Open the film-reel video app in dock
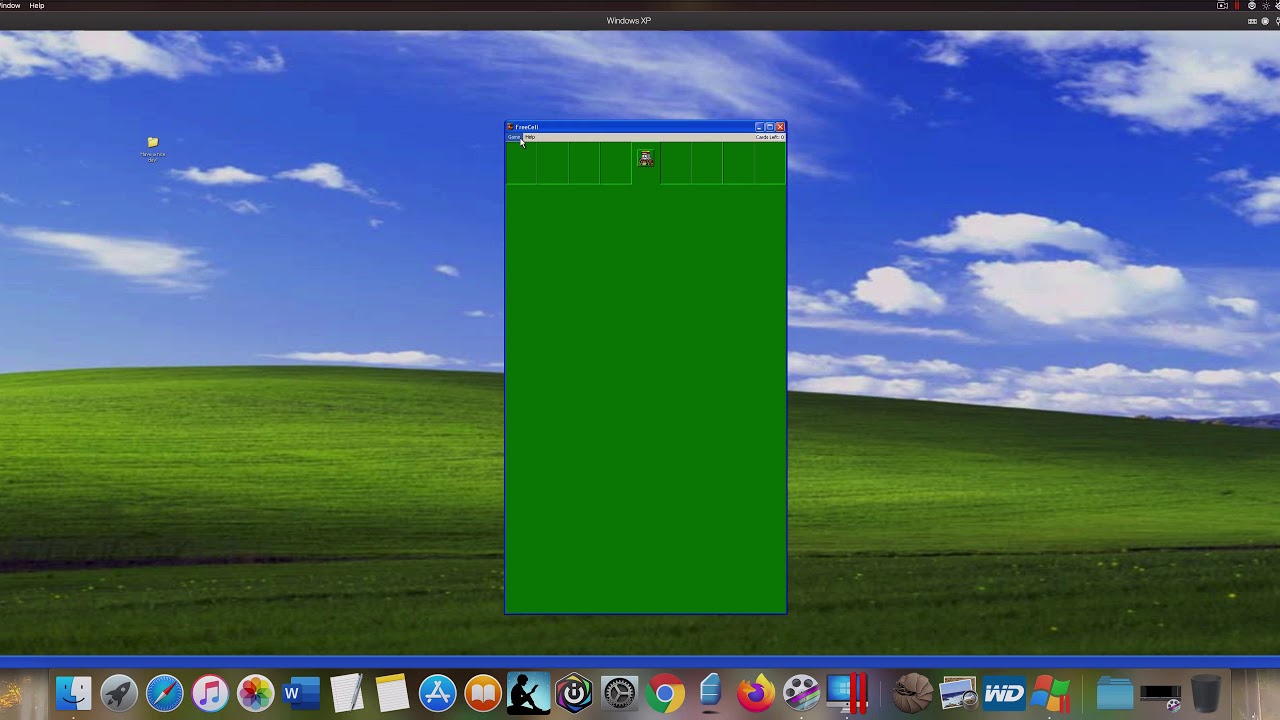Image resolution: width=1280 pixels, height=720 pixels. [x=801, y=693]
